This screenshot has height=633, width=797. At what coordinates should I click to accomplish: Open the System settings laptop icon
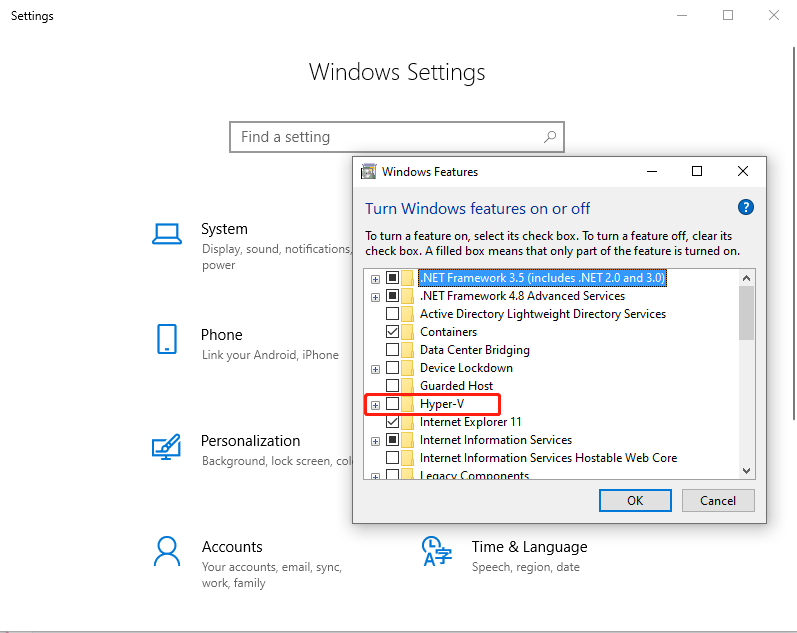[x=167, y=234]
